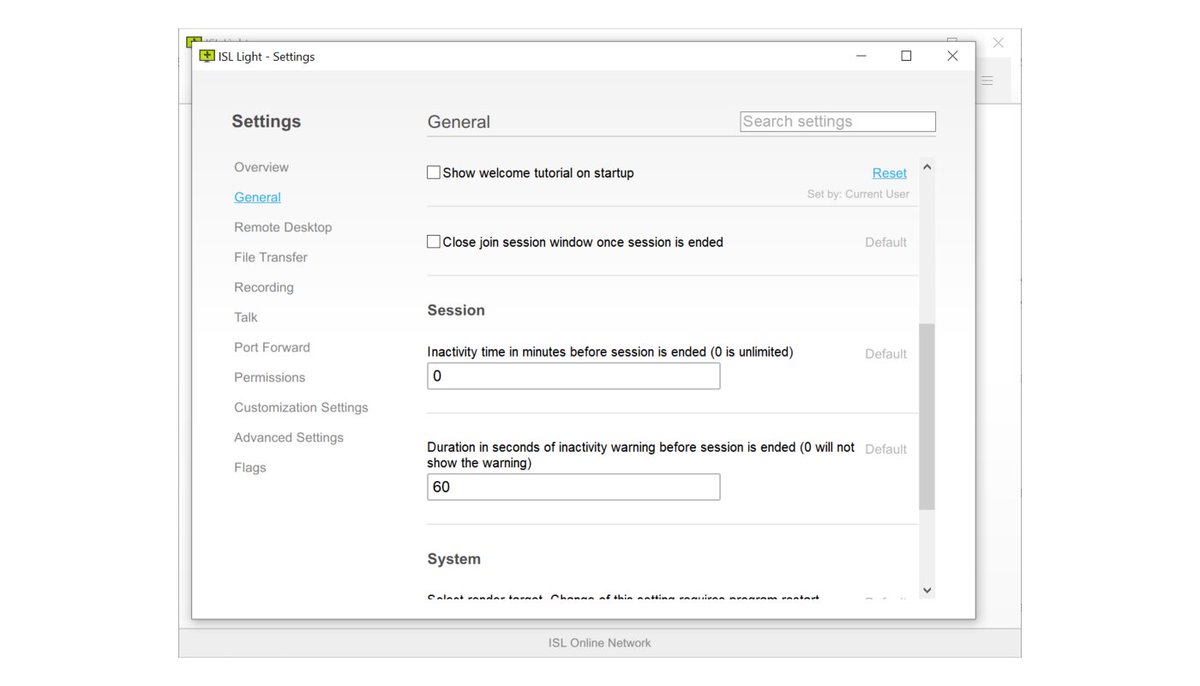Image resolution: width=1200 pixels, height=686 pixels.
Task: Select Overview in the settings sidebar
Action: tap(261, 167)
